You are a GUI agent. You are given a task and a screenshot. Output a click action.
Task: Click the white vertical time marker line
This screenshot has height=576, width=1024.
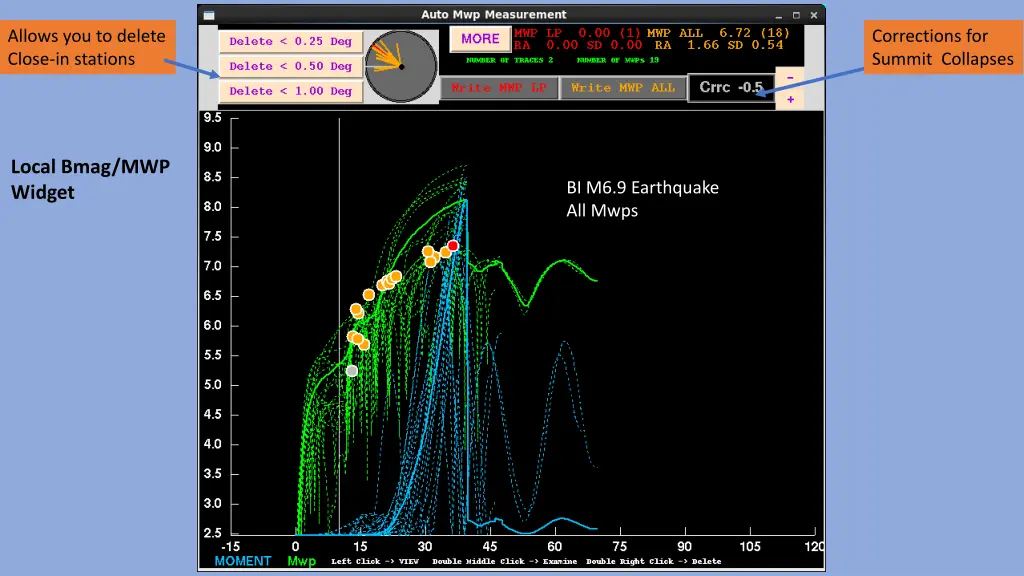tap(339, 300)
